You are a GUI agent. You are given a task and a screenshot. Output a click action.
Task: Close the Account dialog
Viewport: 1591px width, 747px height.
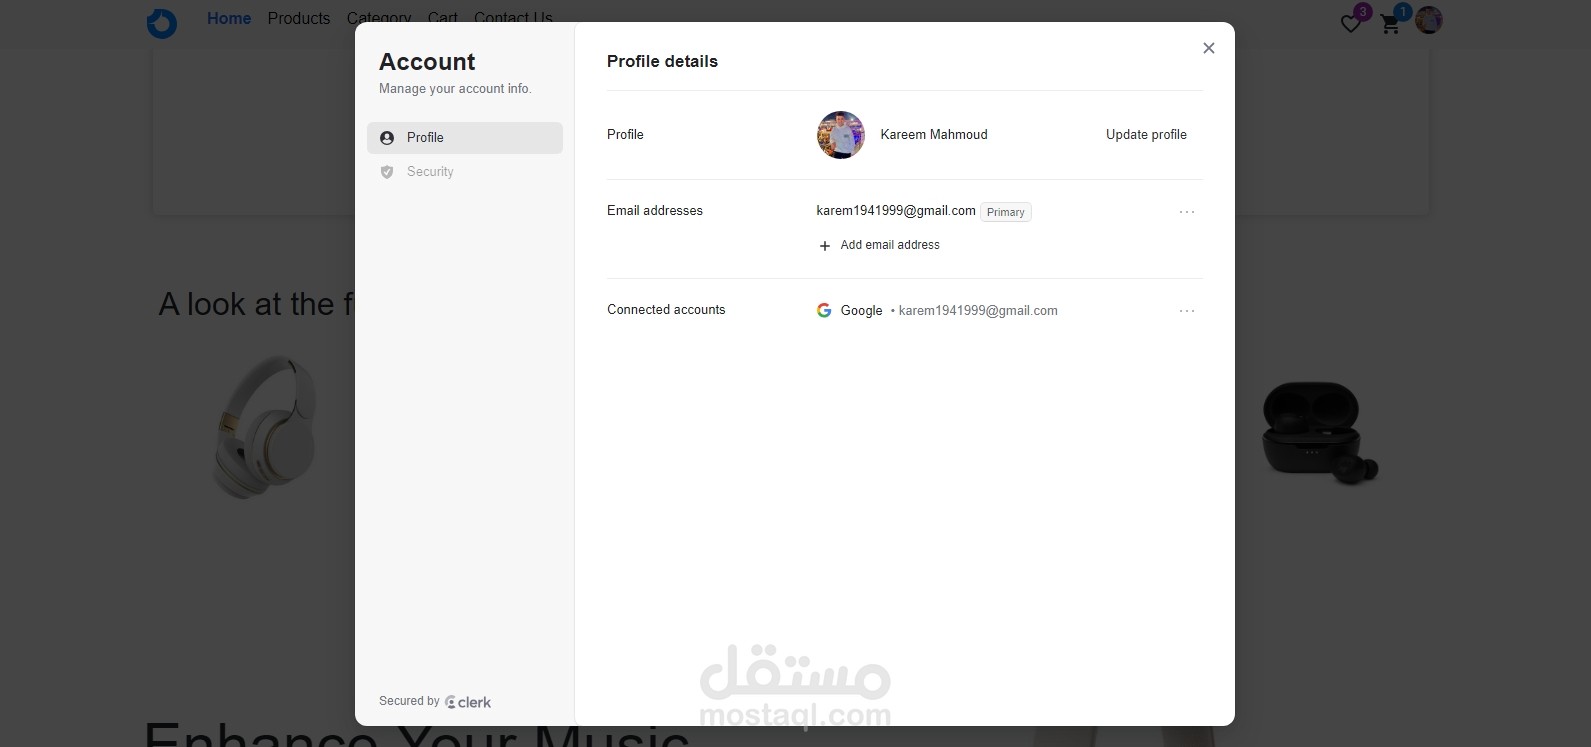1208,48
